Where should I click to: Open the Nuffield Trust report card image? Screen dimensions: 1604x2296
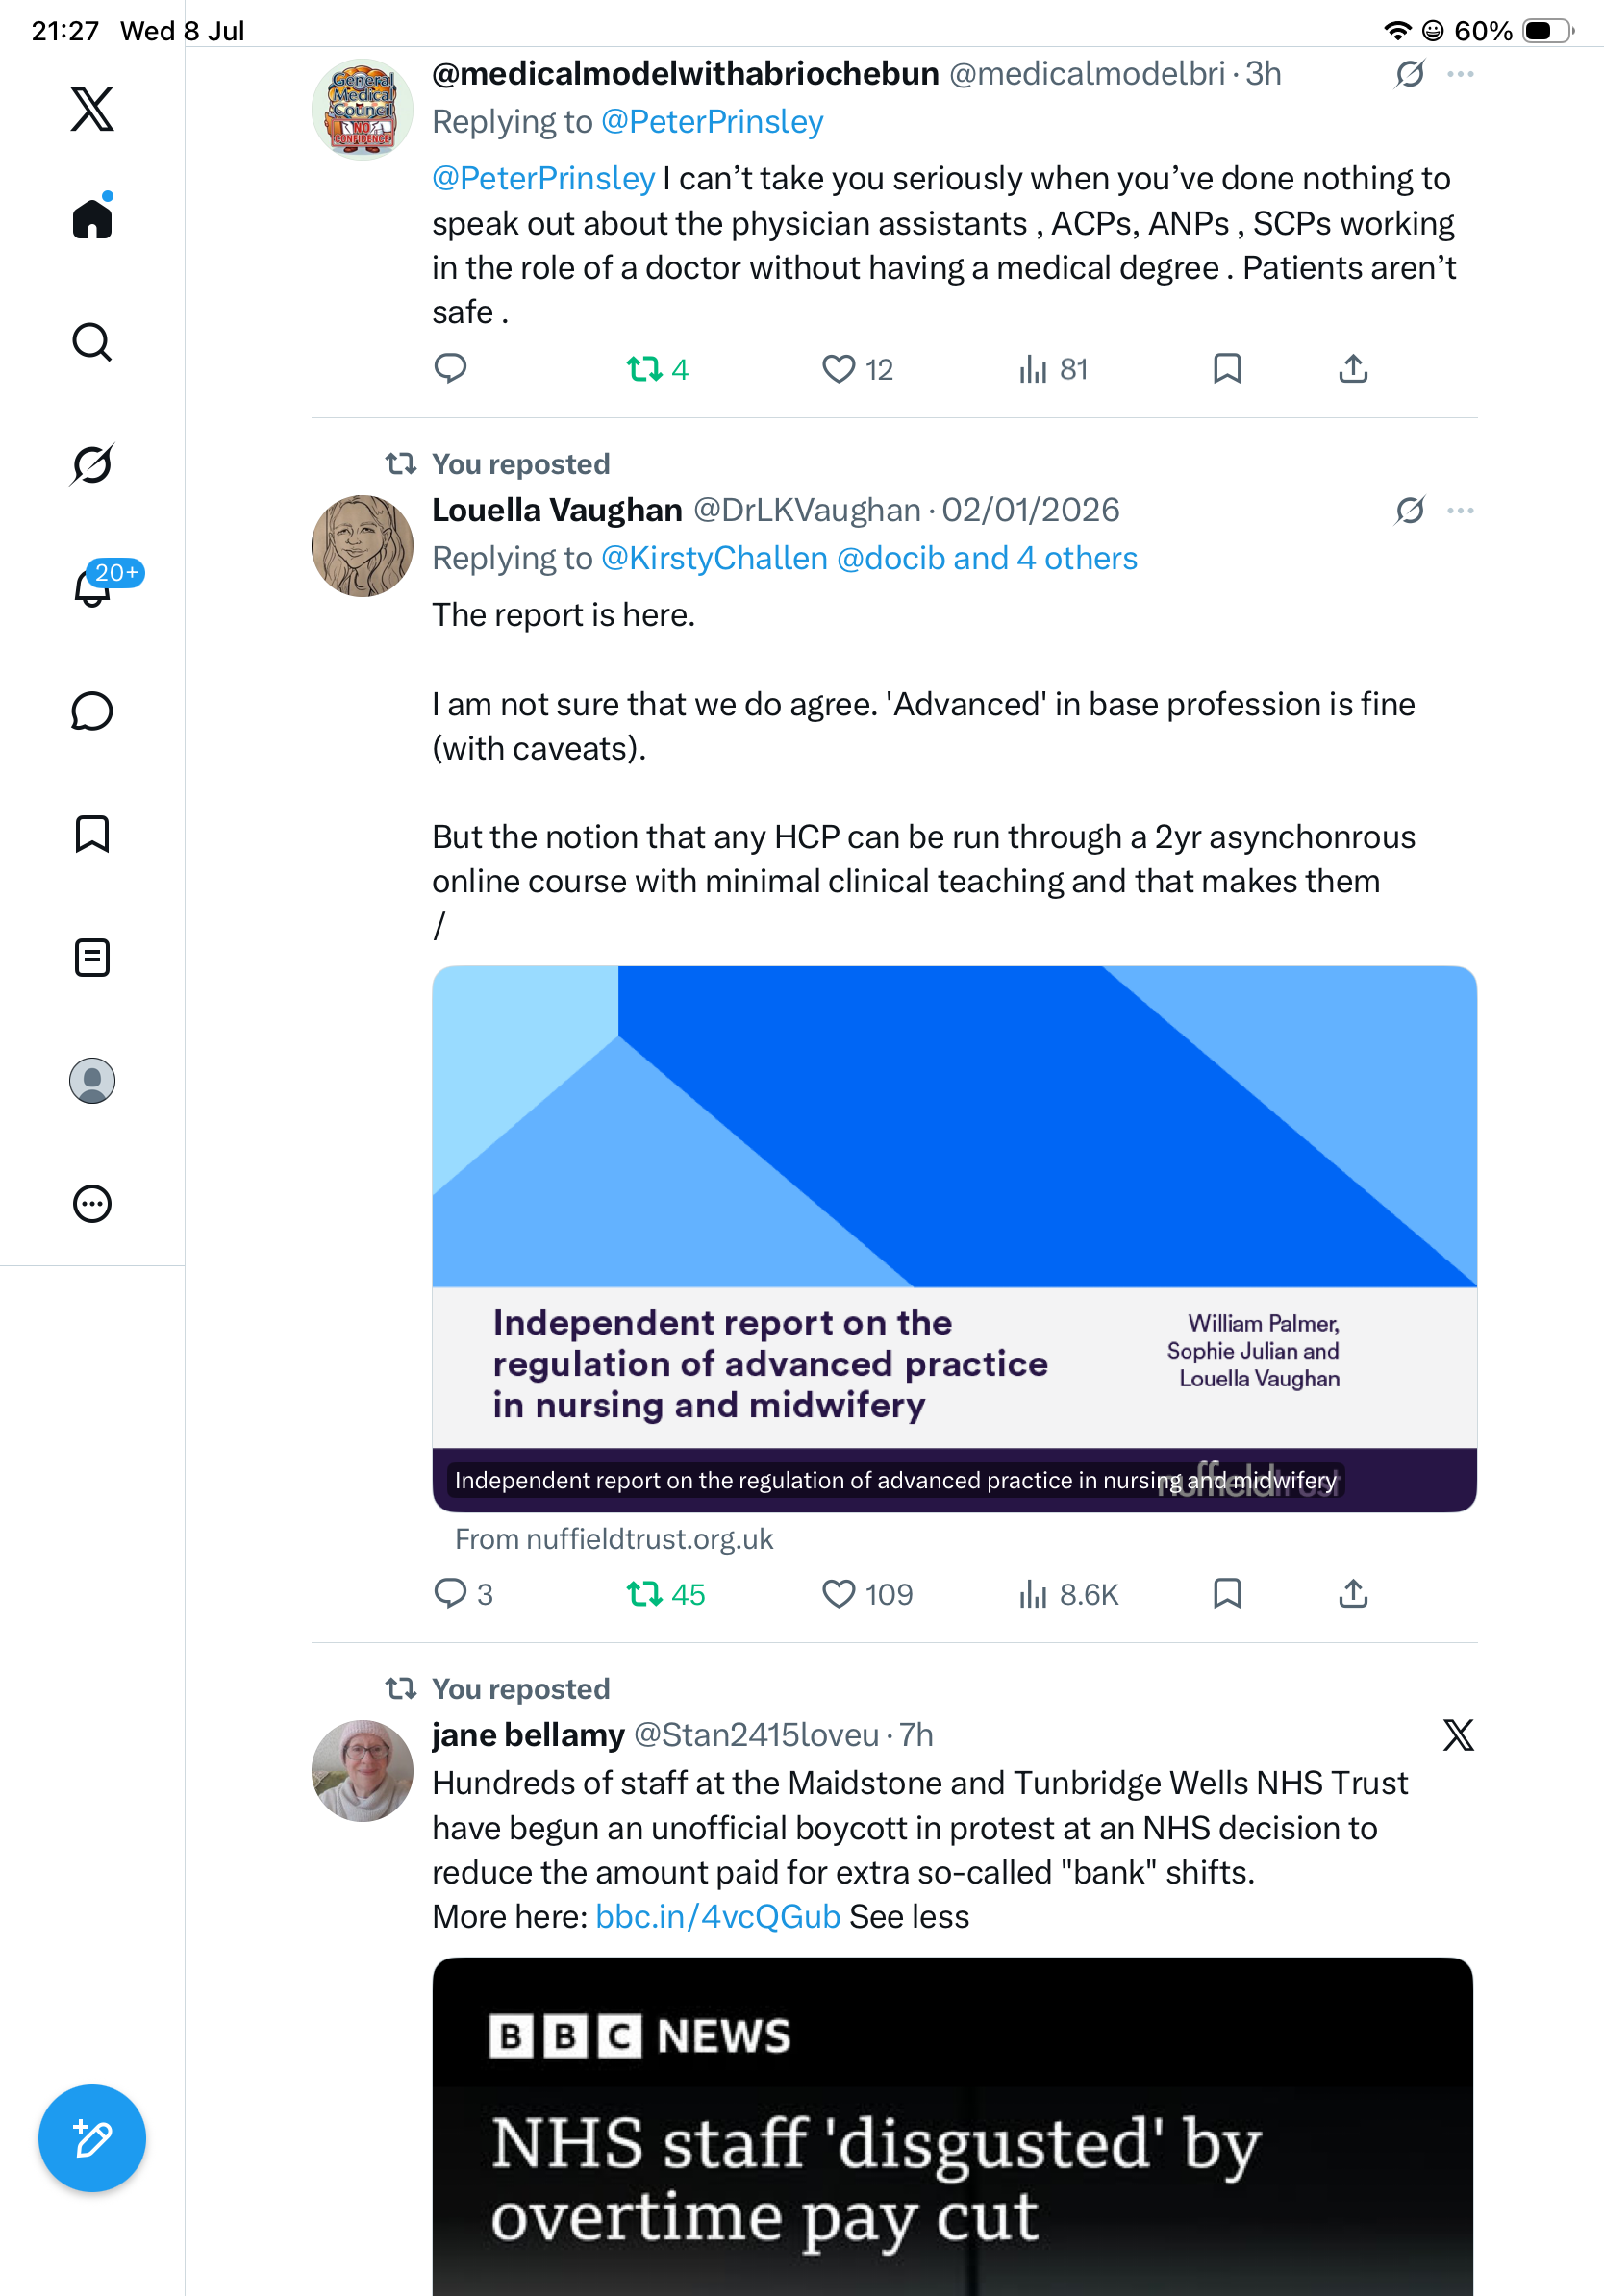coord(954,1238)
